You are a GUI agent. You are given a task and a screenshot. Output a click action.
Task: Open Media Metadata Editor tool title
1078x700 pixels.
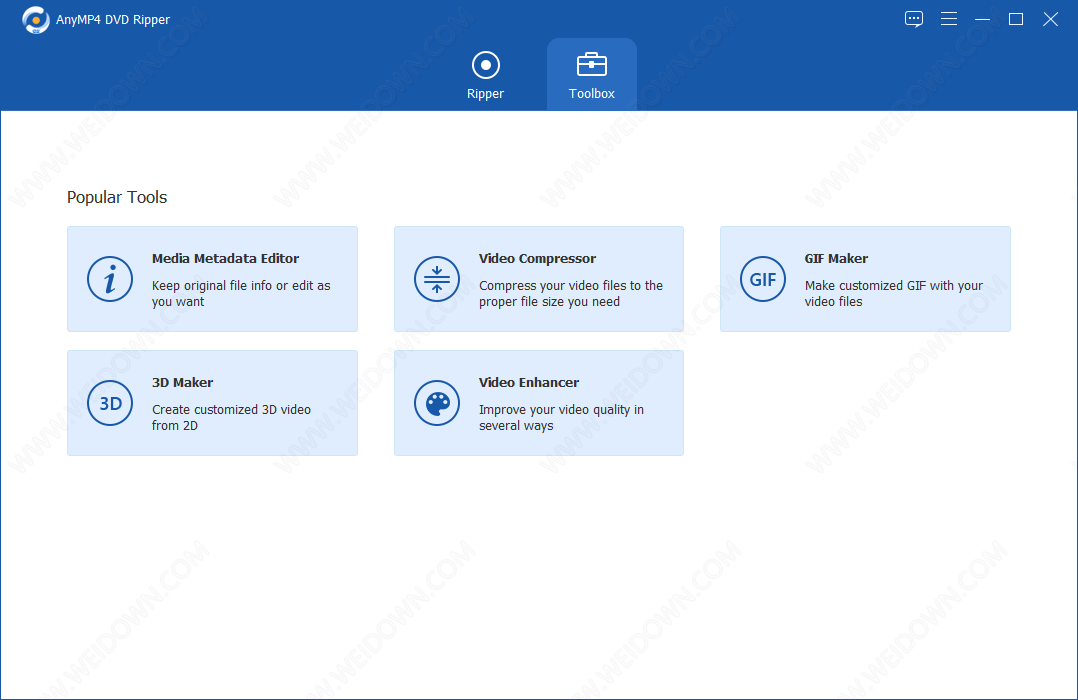(x=226, y=259)
